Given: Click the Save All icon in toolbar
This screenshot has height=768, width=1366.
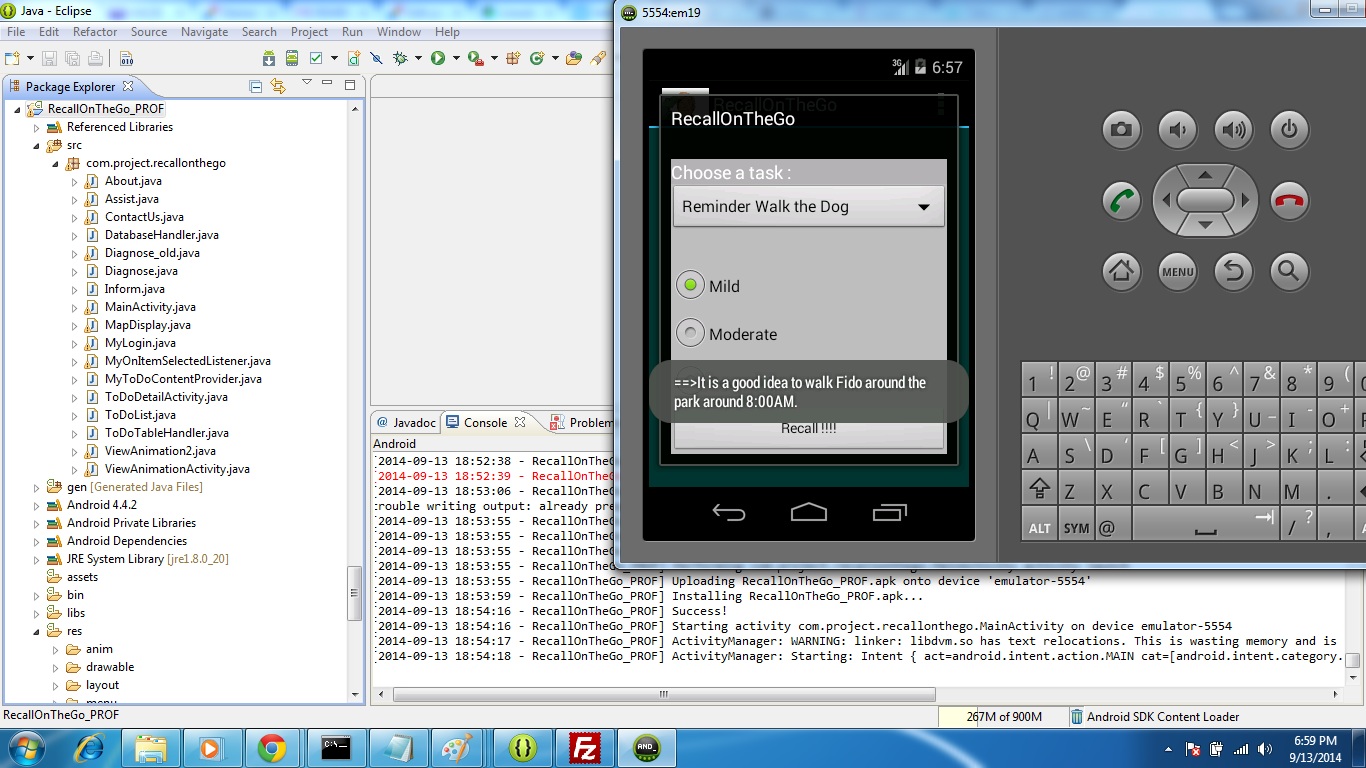Looking at the screenshot, I should coord(73,59).
